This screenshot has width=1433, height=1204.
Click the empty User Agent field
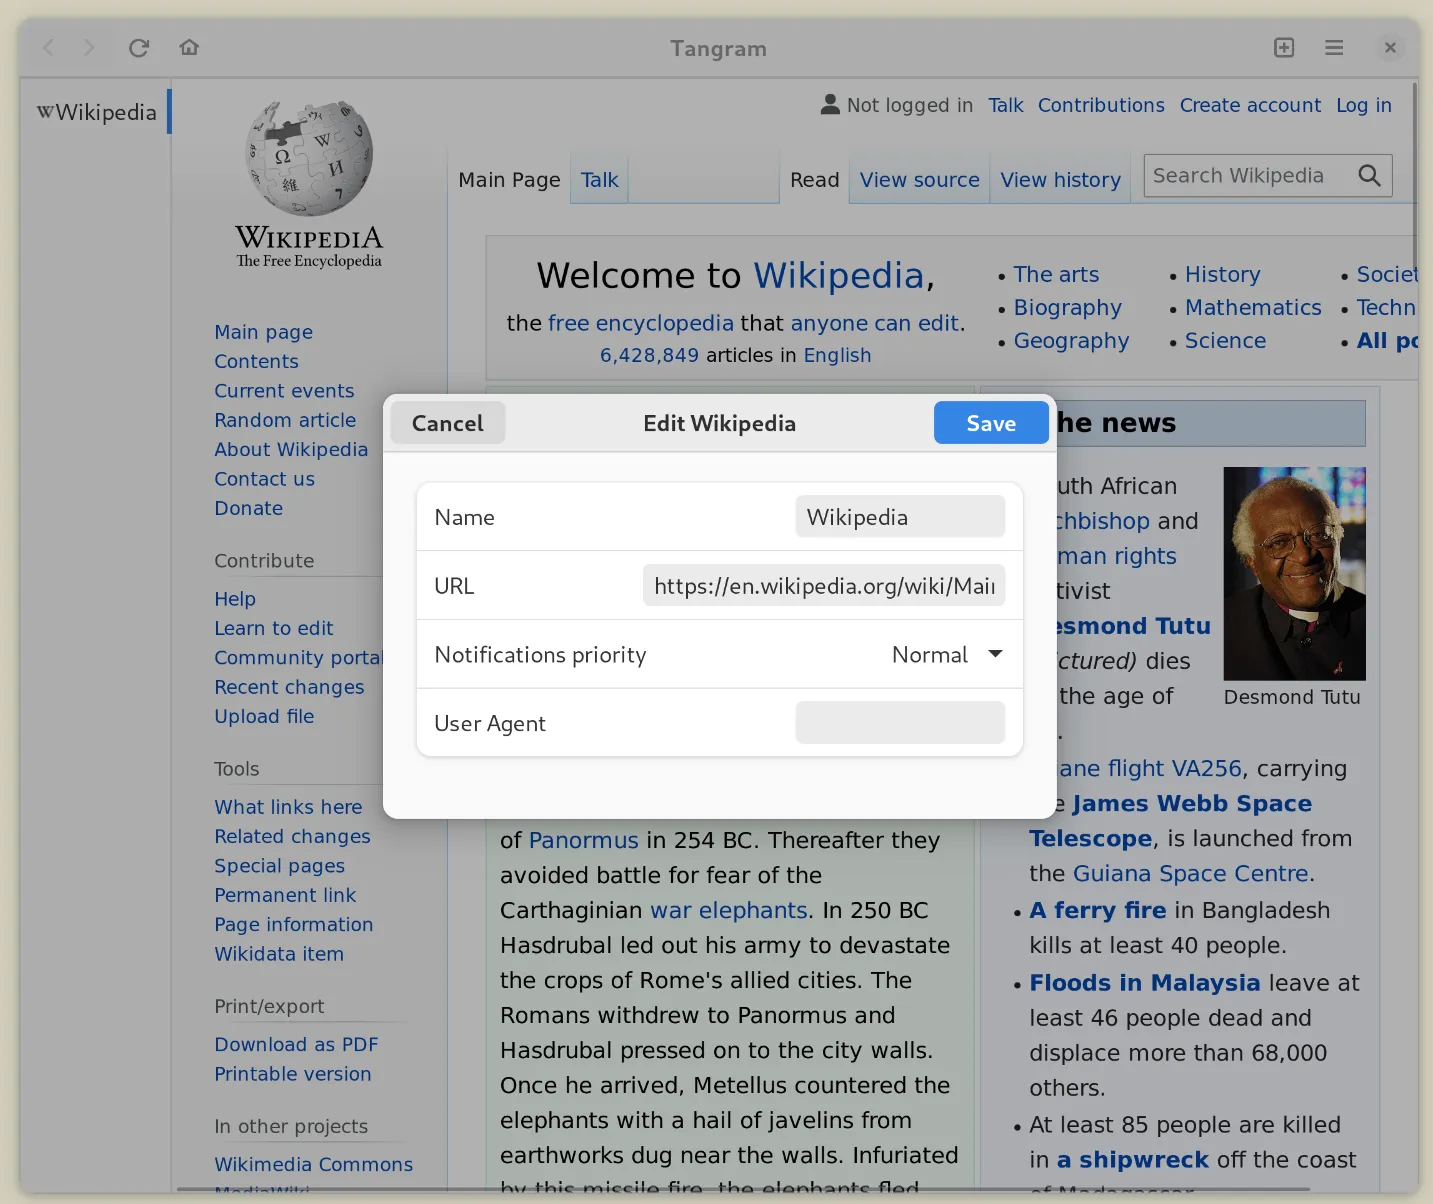(900, 723)
